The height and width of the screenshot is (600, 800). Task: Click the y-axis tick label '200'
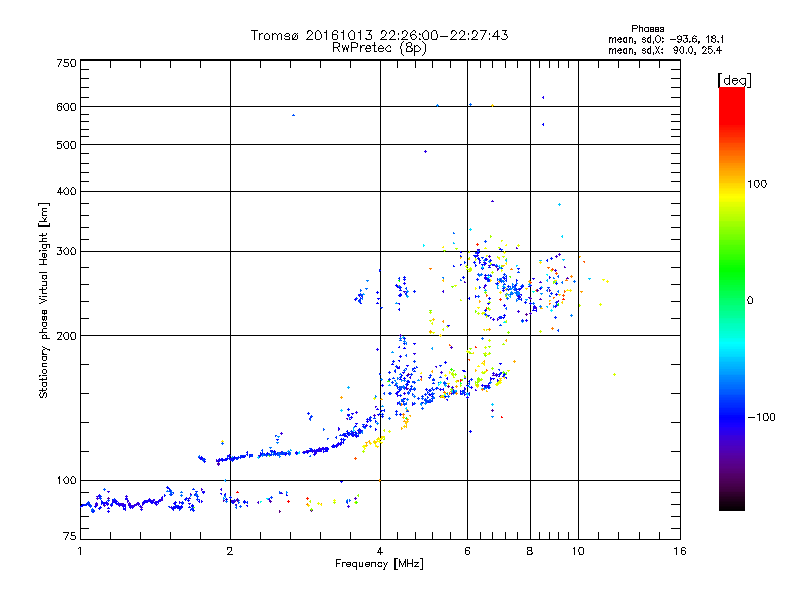pos(66,336)
